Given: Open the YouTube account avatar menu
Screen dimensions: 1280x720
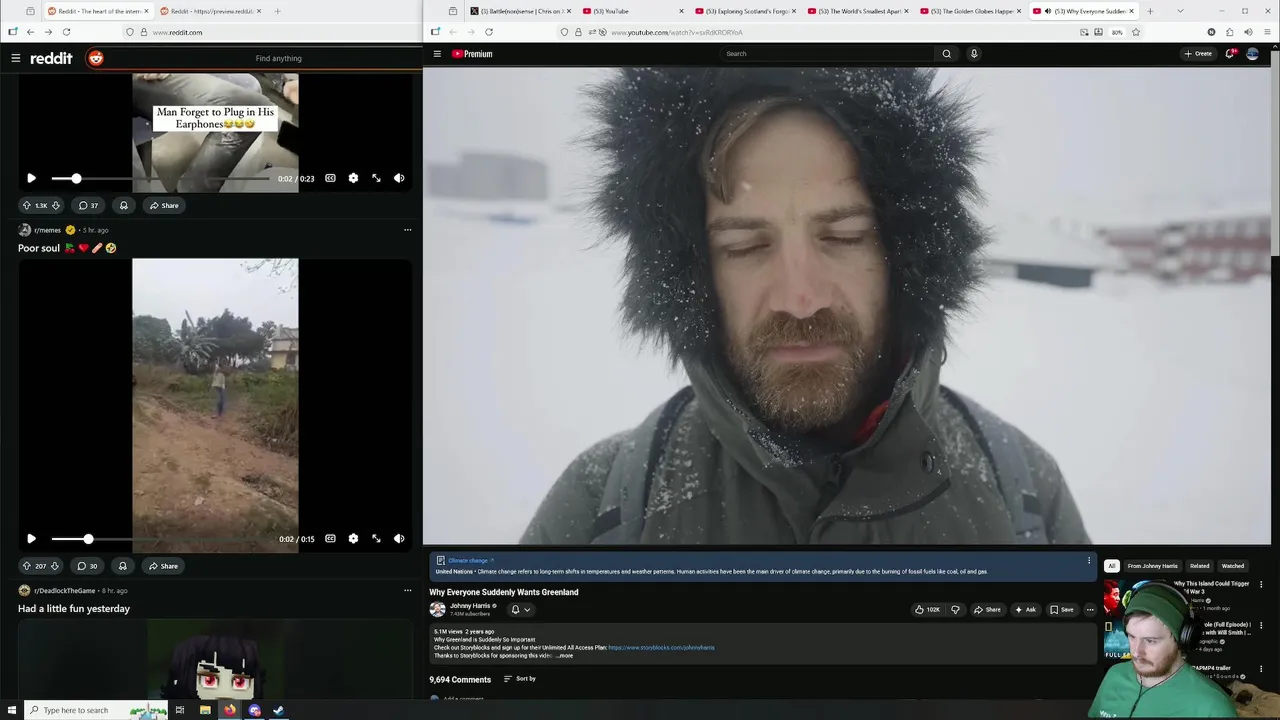Looking at the screenshot, I should 1252,54.
